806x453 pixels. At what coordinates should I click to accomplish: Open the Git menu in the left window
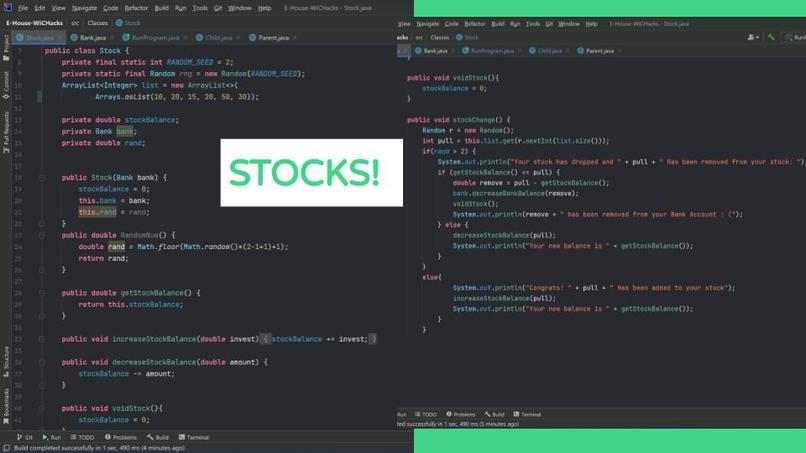tap(218, 8)
